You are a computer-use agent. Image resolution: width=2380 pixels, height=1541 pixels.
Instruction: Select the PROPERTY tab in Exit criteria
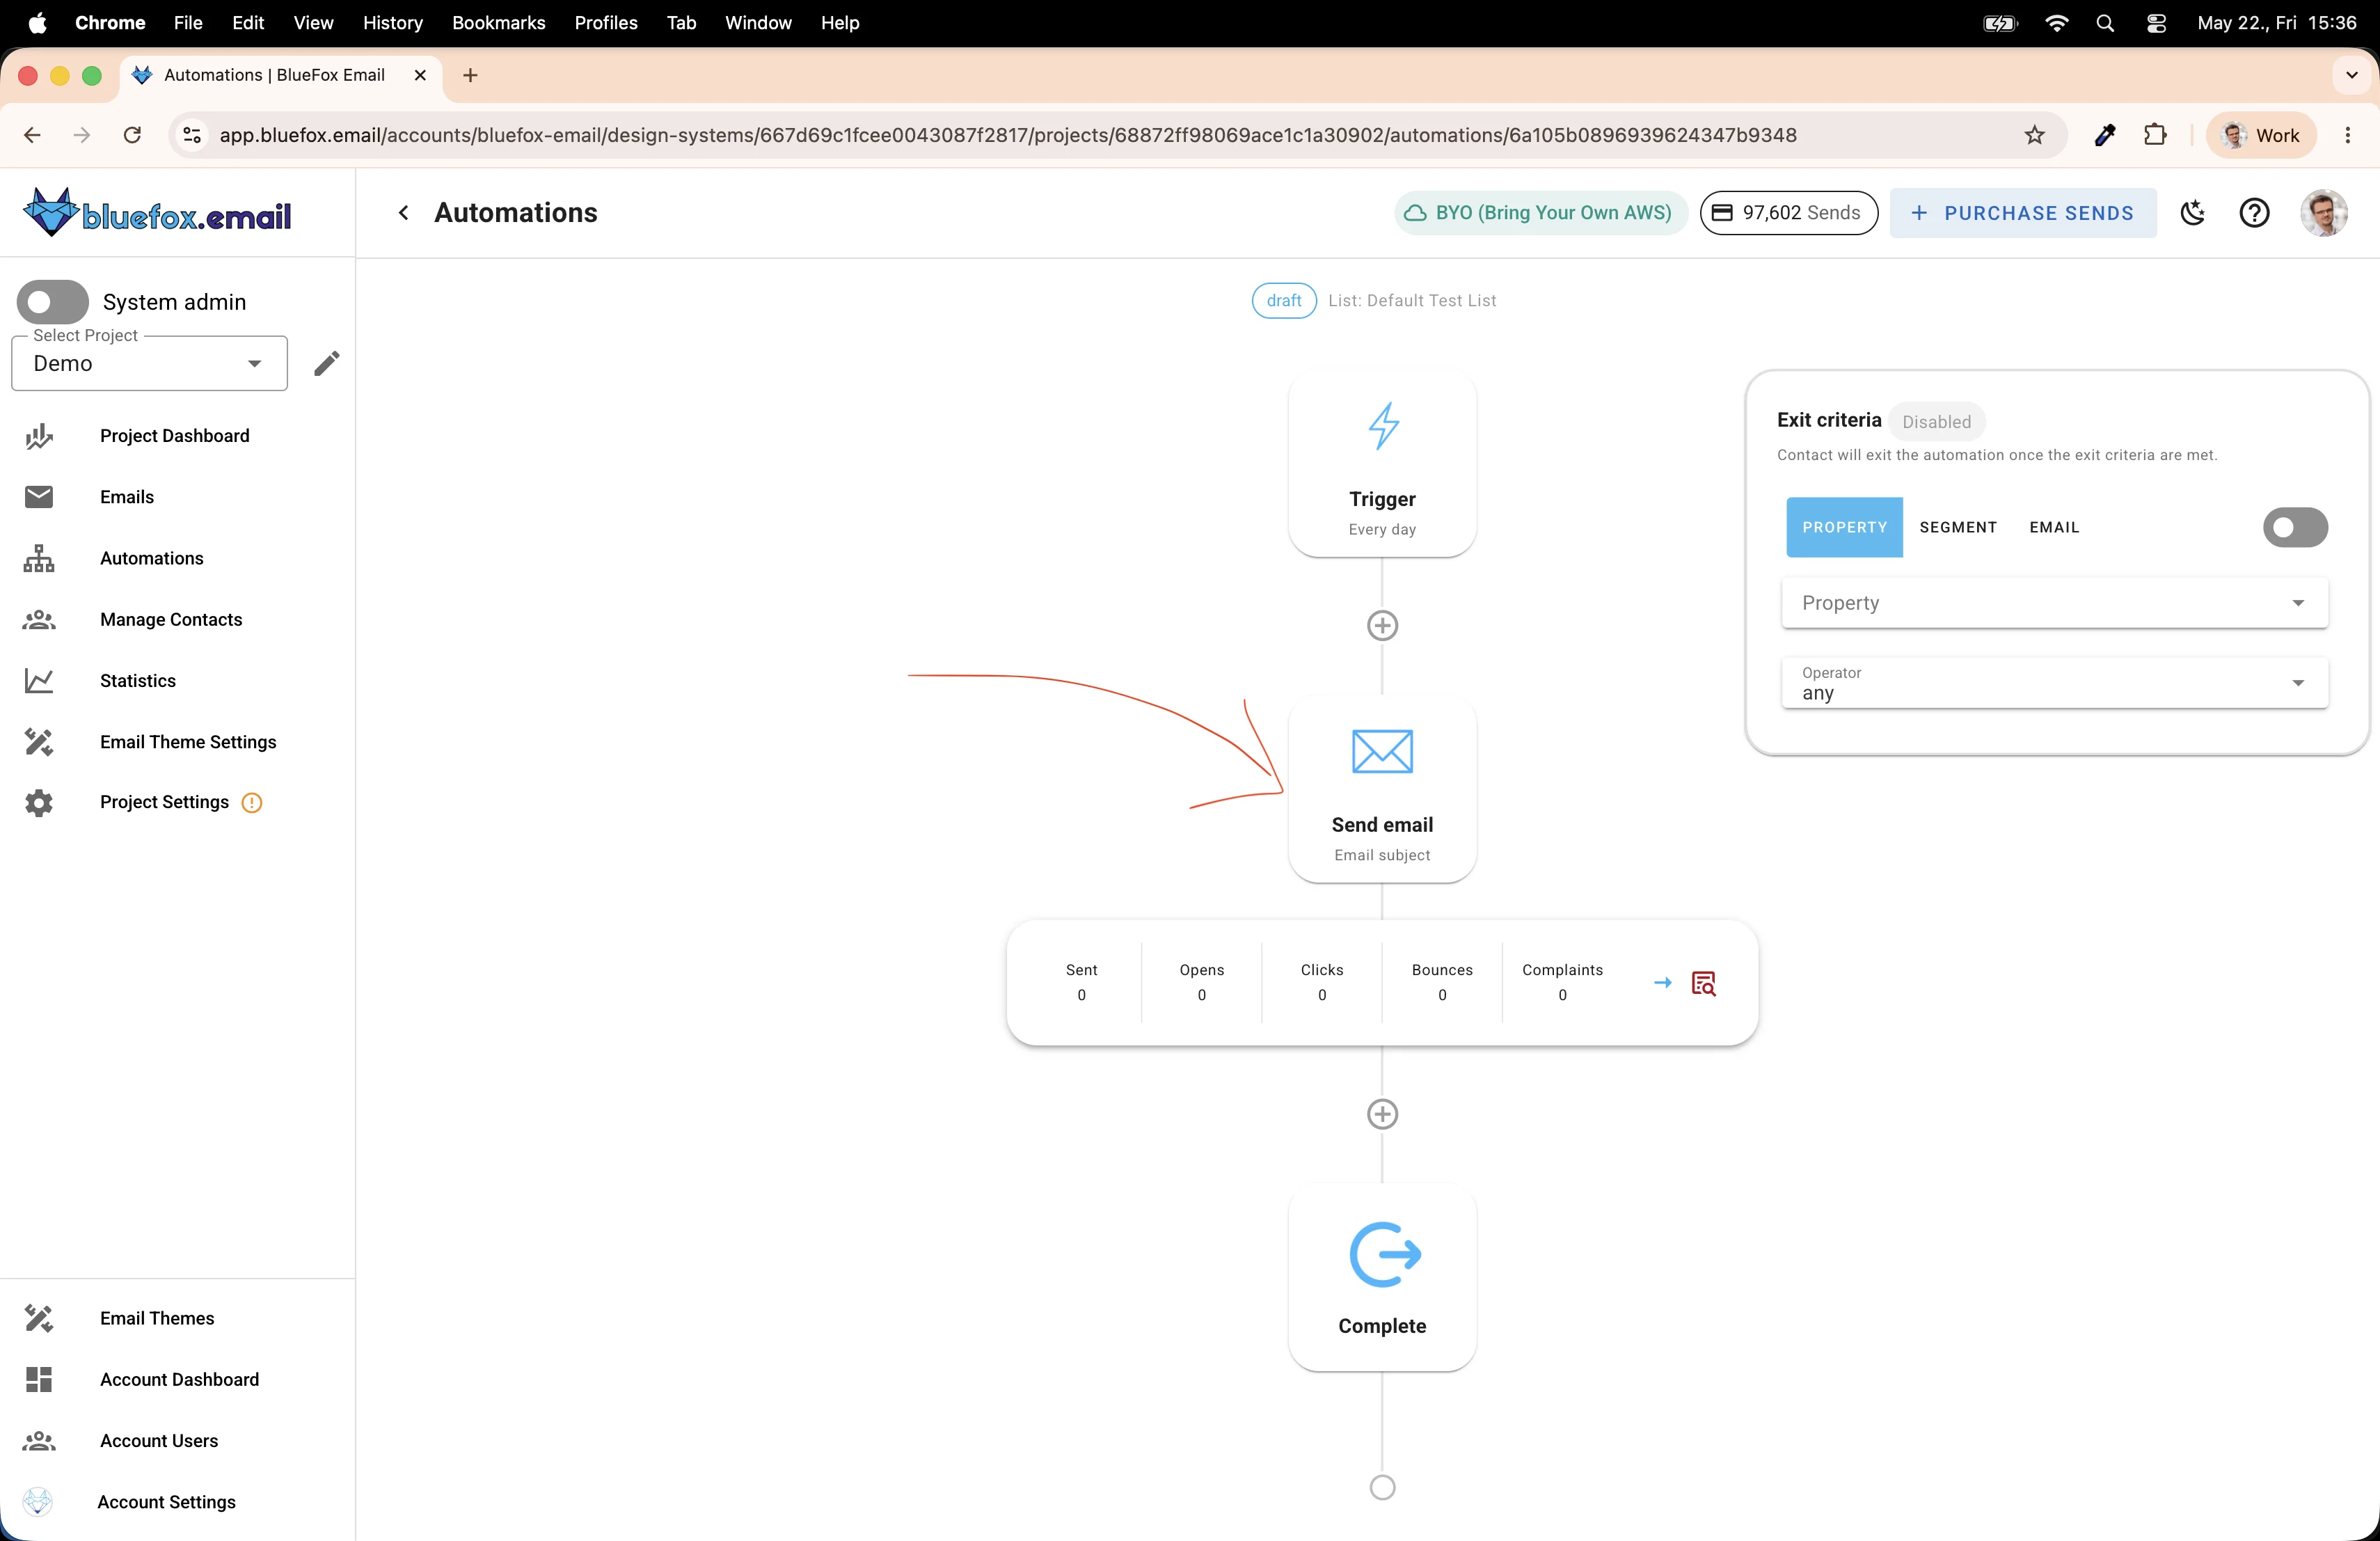point(1845,527)
